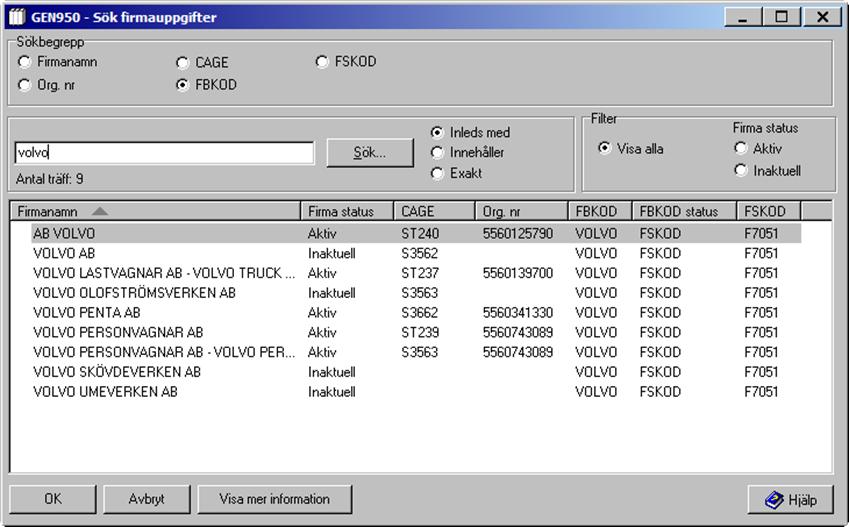The height and width of the screenshot is (527, 849).
Task: Select the VOLVO AB row
Action: (x=416, y=253)
